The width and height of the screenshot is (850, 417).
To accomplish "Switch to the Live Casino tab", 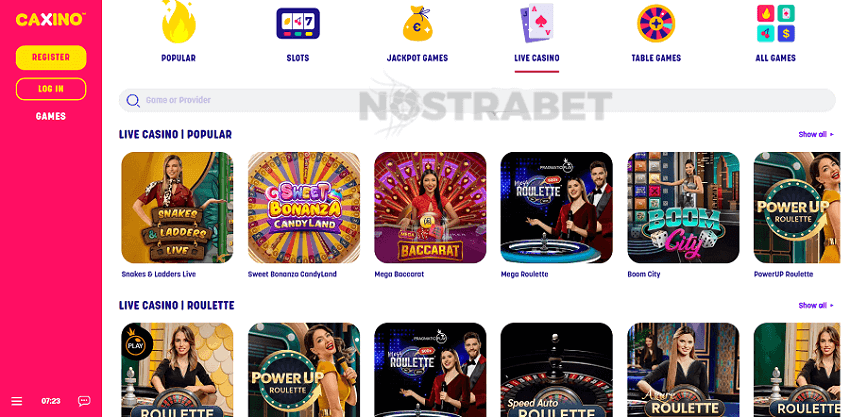I will tap(537, 58).
